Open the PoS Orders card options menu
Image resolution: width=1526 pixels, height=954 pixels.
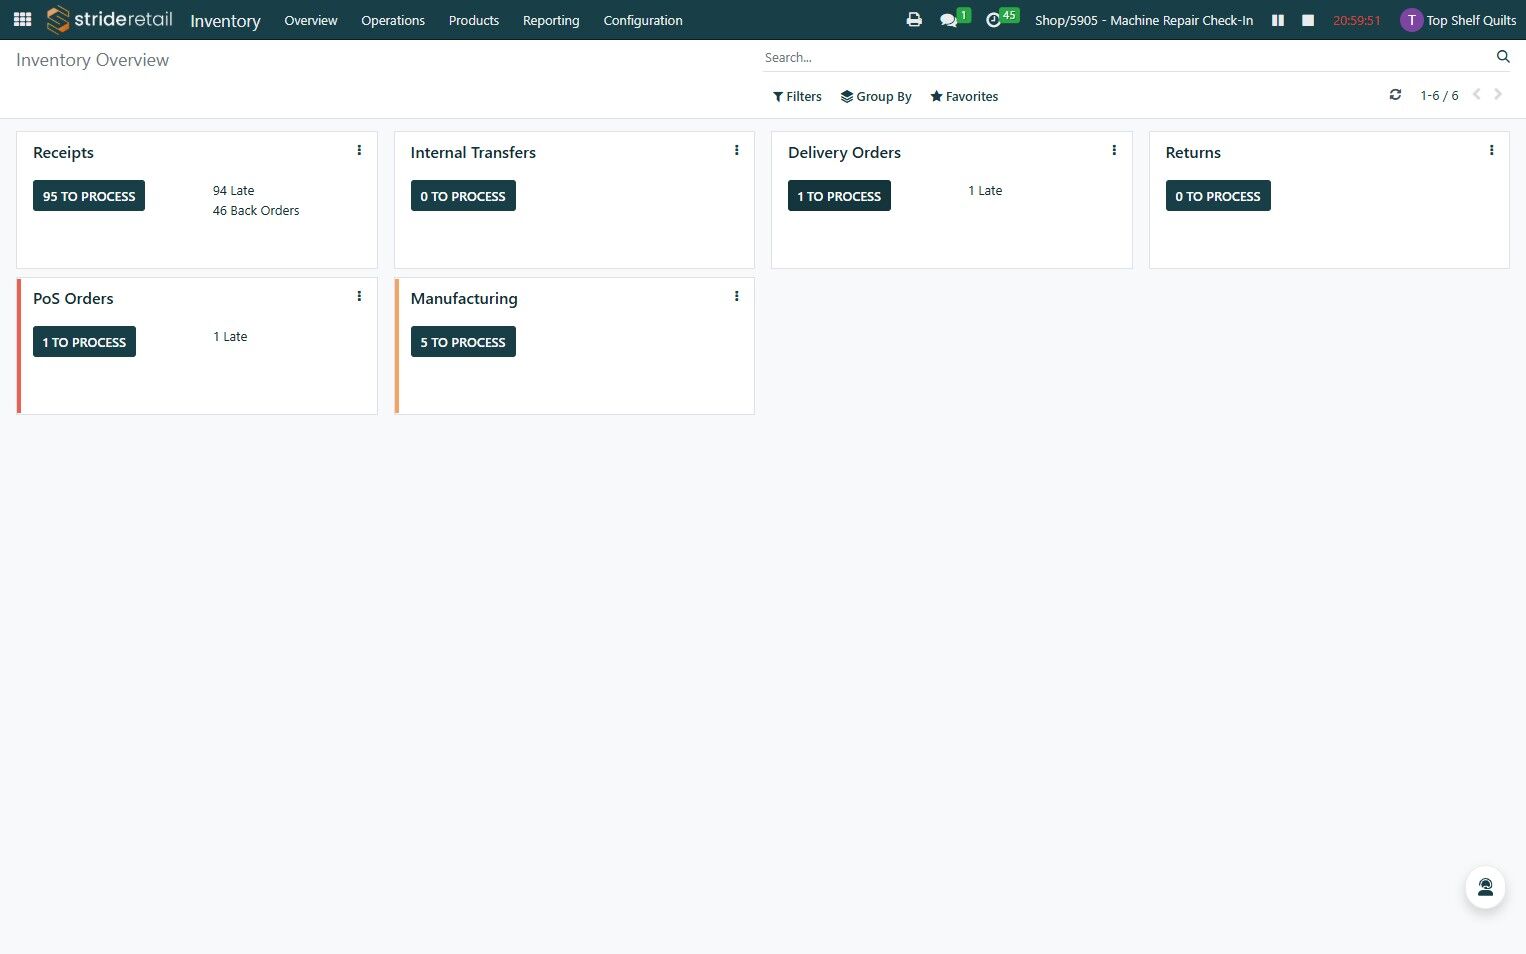(x=359, y=297)
